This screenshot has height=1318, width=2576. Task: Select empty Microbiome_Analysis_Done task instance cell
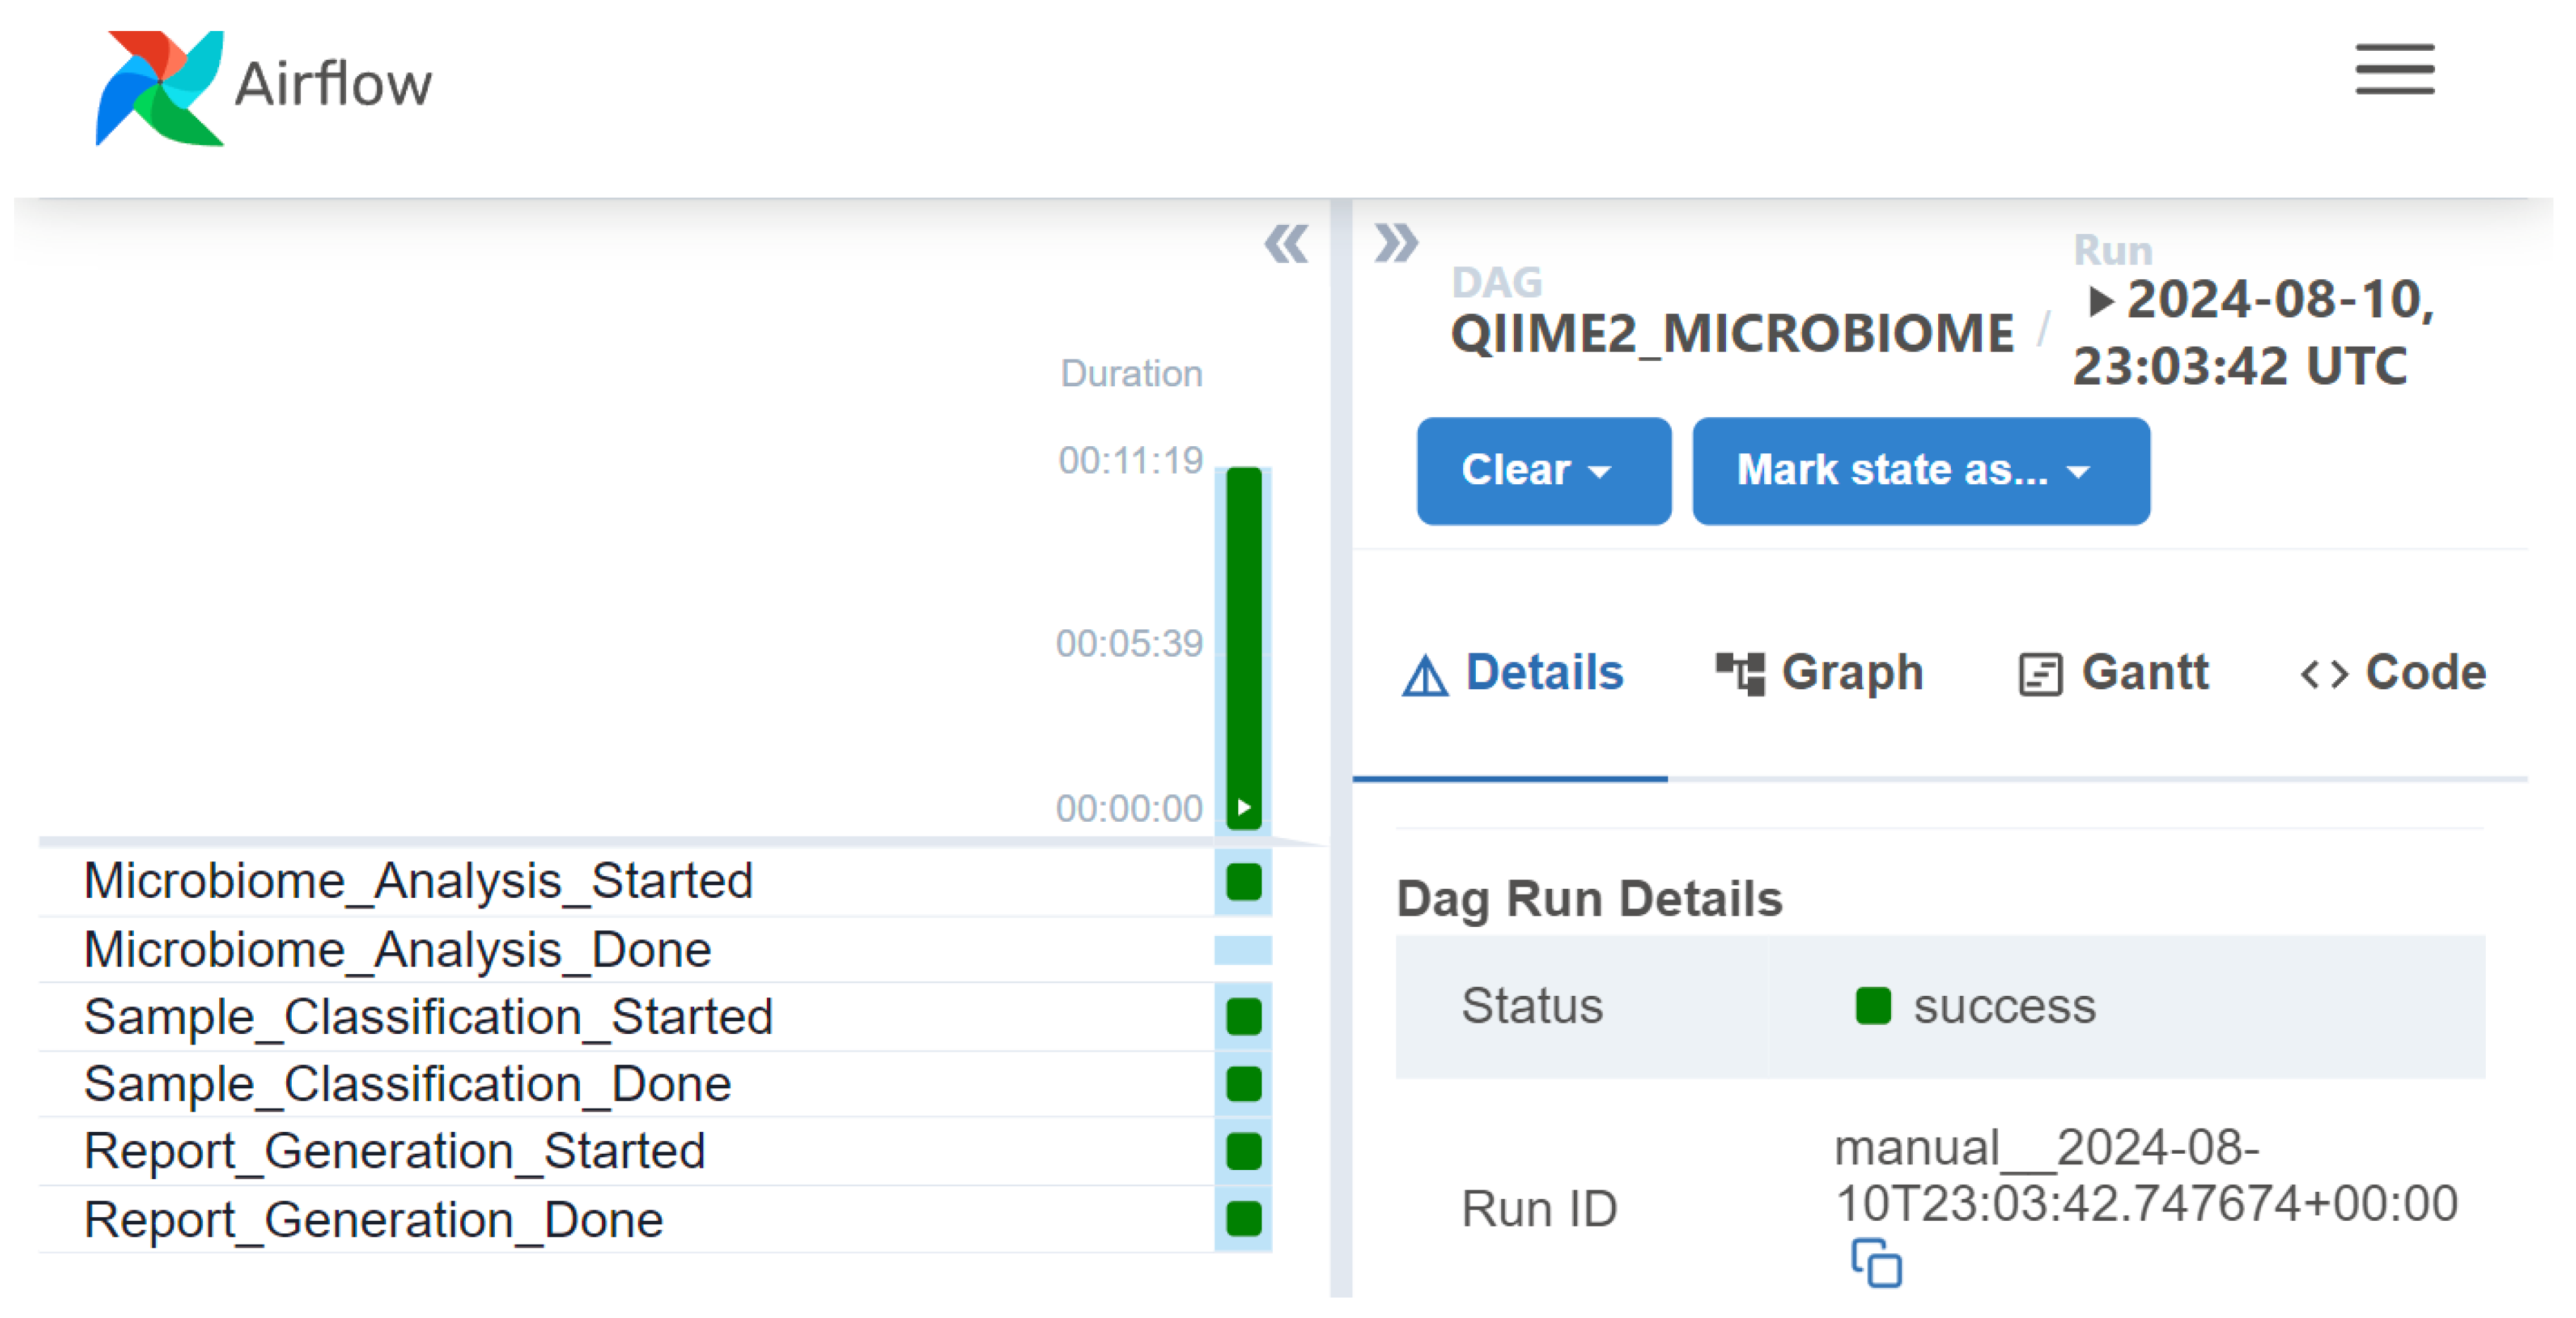(x=1243, y=949)
